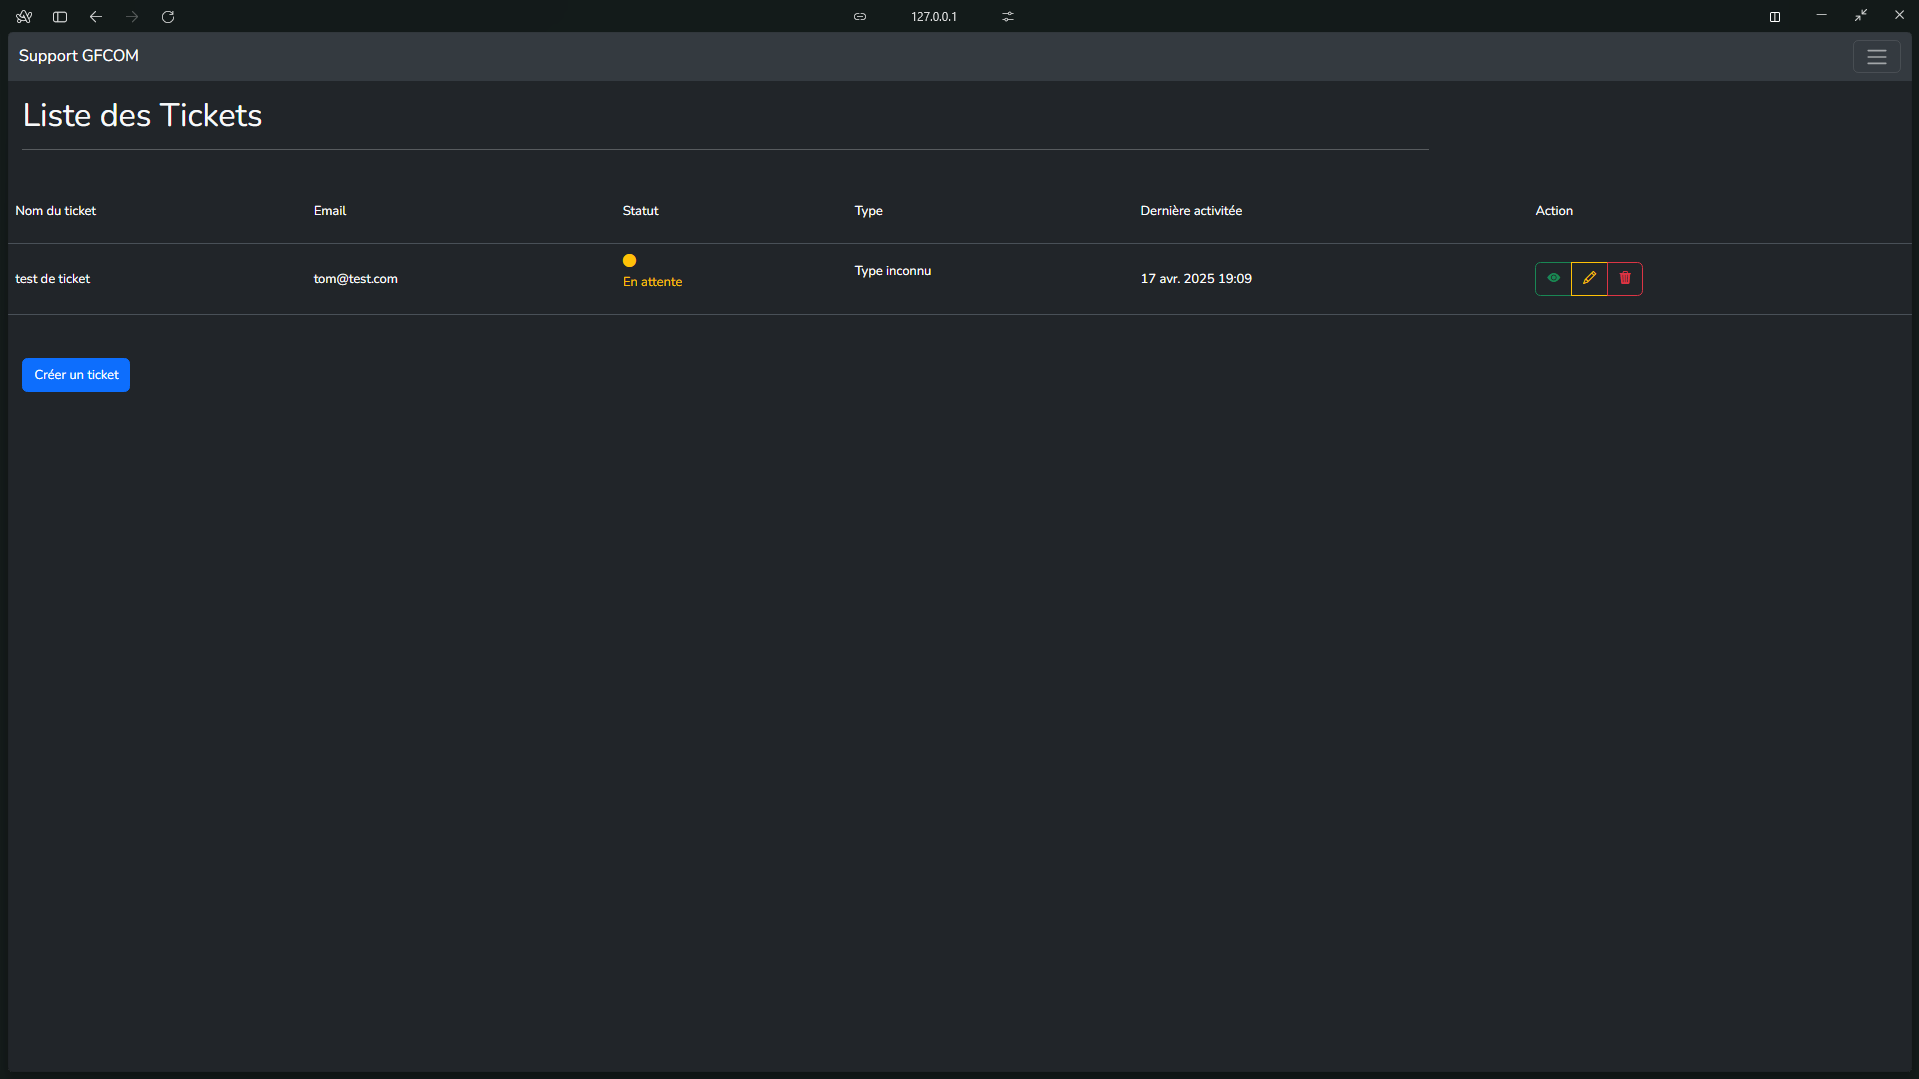This screenshot has width=1919, height=1079.
Task: View the 'test de ticket' with the eye icon
Action: 1553,278
